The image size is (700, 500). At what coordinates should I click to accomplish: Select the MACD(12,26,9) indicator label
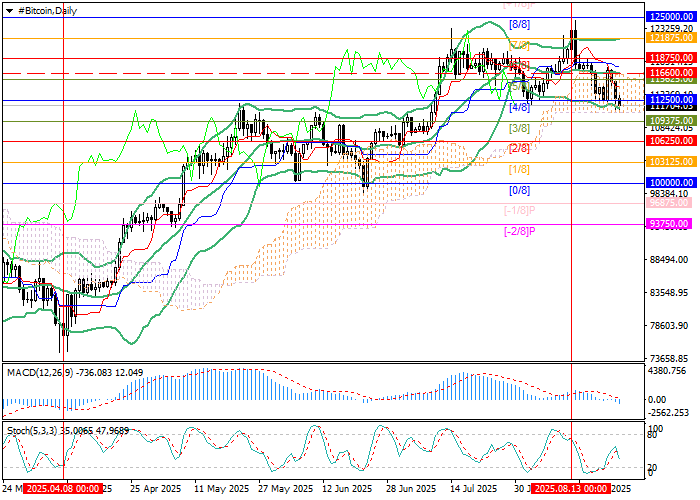click(x=40, y=372)
